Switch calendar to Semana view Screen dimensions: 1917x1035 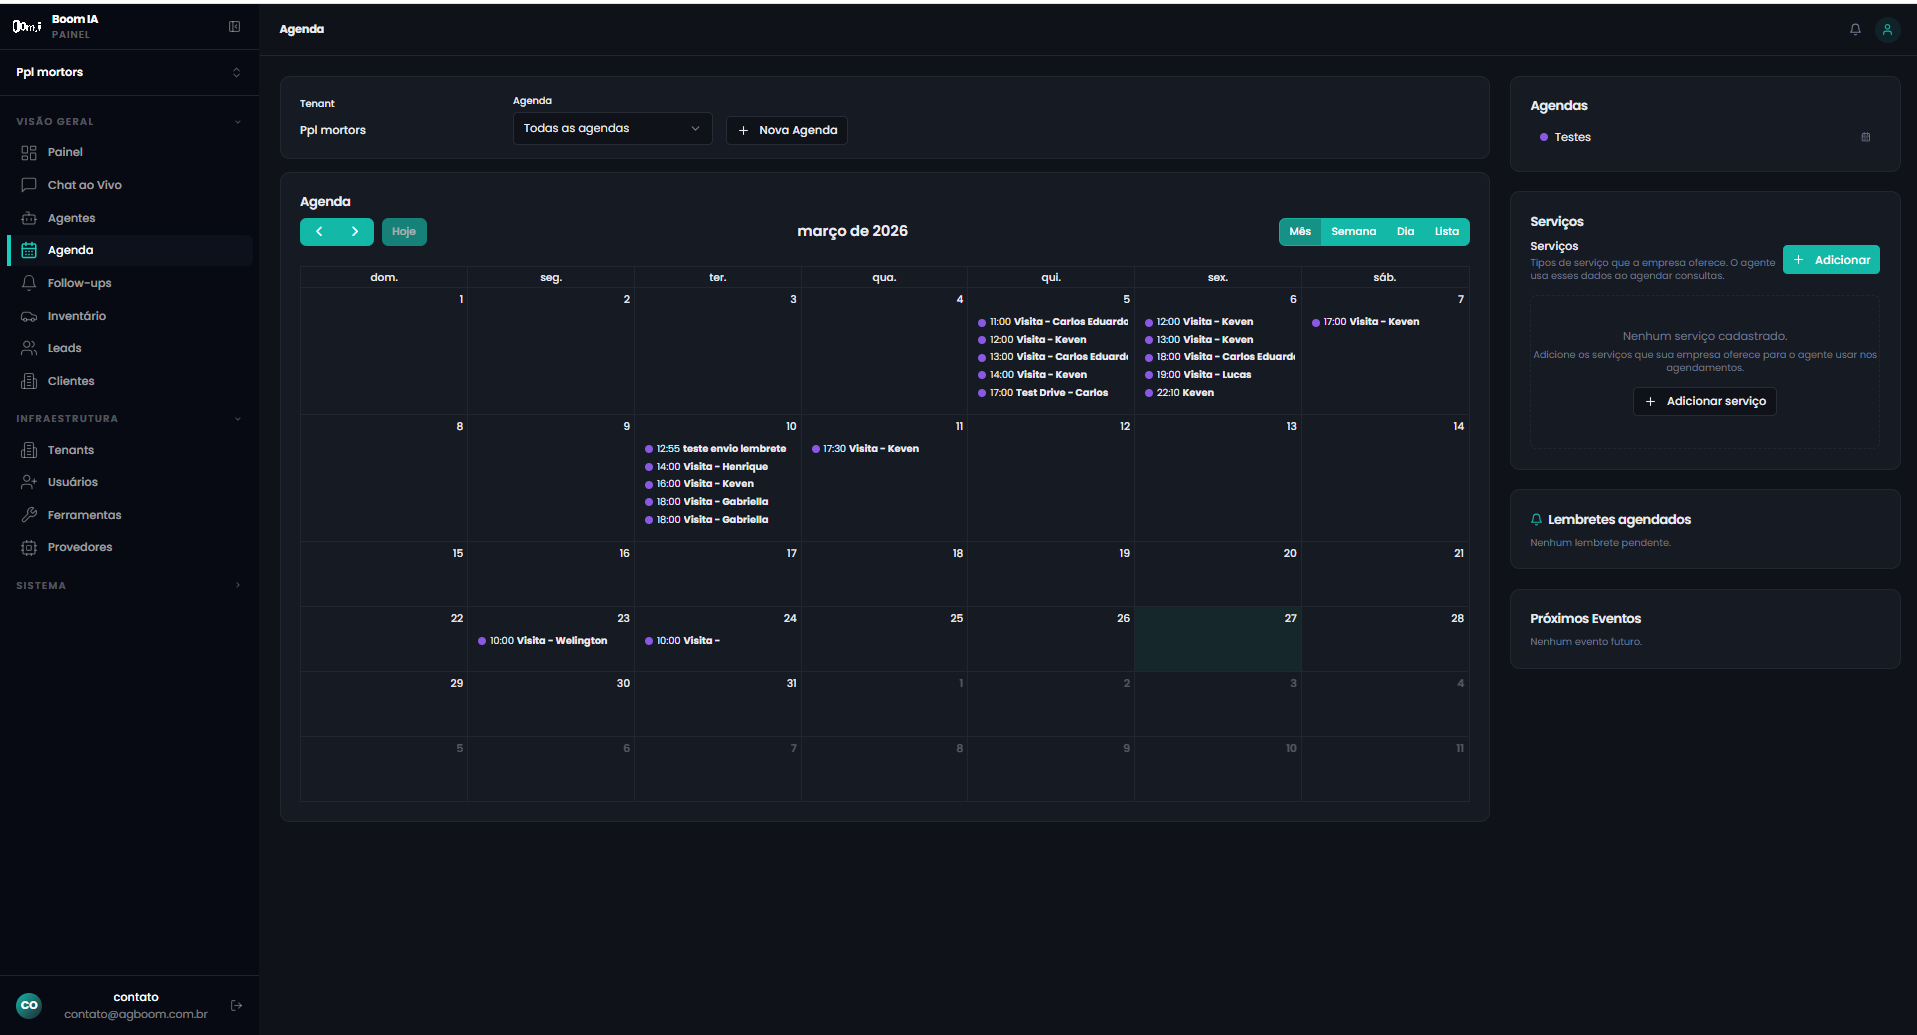click(x=1353, y=232)
